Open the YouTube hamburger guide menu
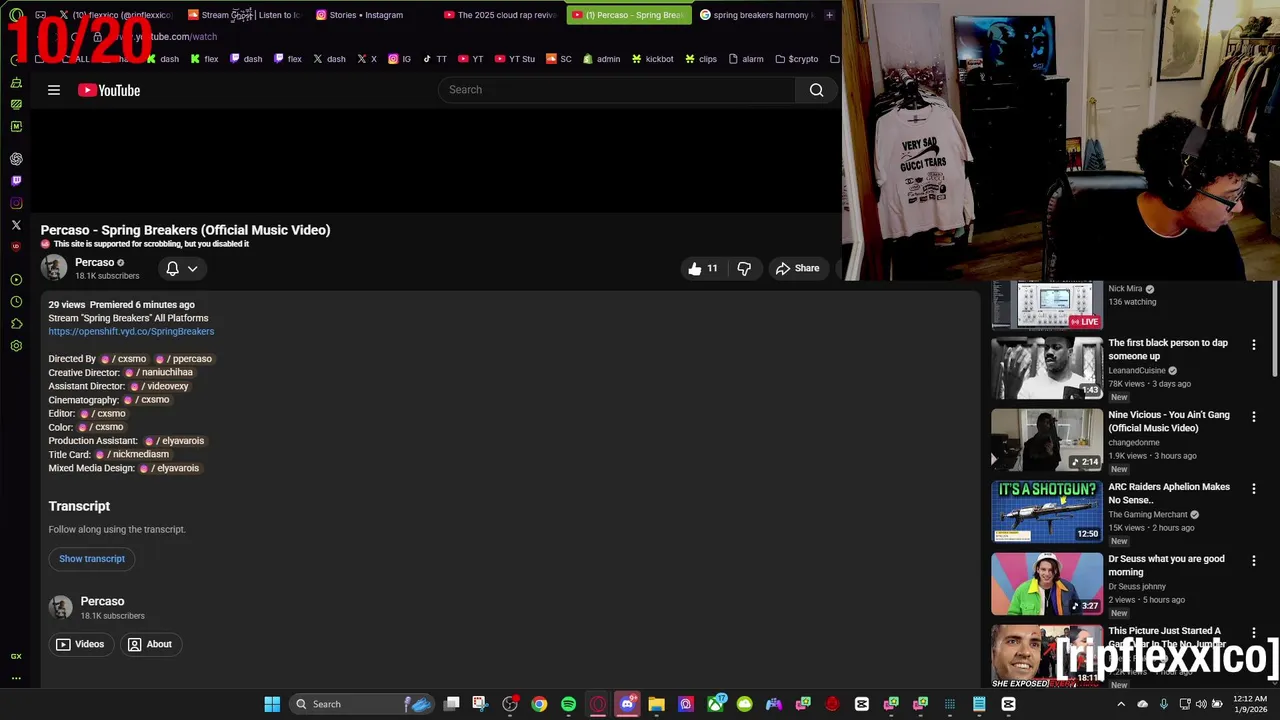1280x720 pixels. 54,90
